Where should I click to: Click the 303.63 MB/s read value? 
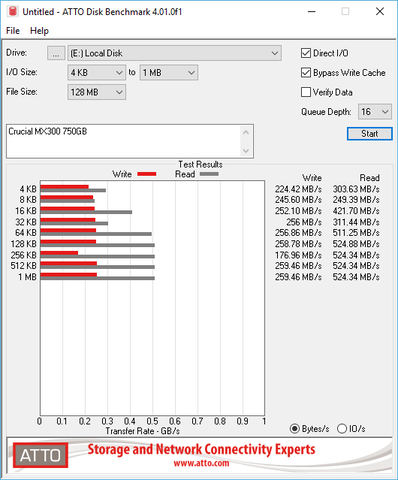pyautogui.click(x=356, y=189)
